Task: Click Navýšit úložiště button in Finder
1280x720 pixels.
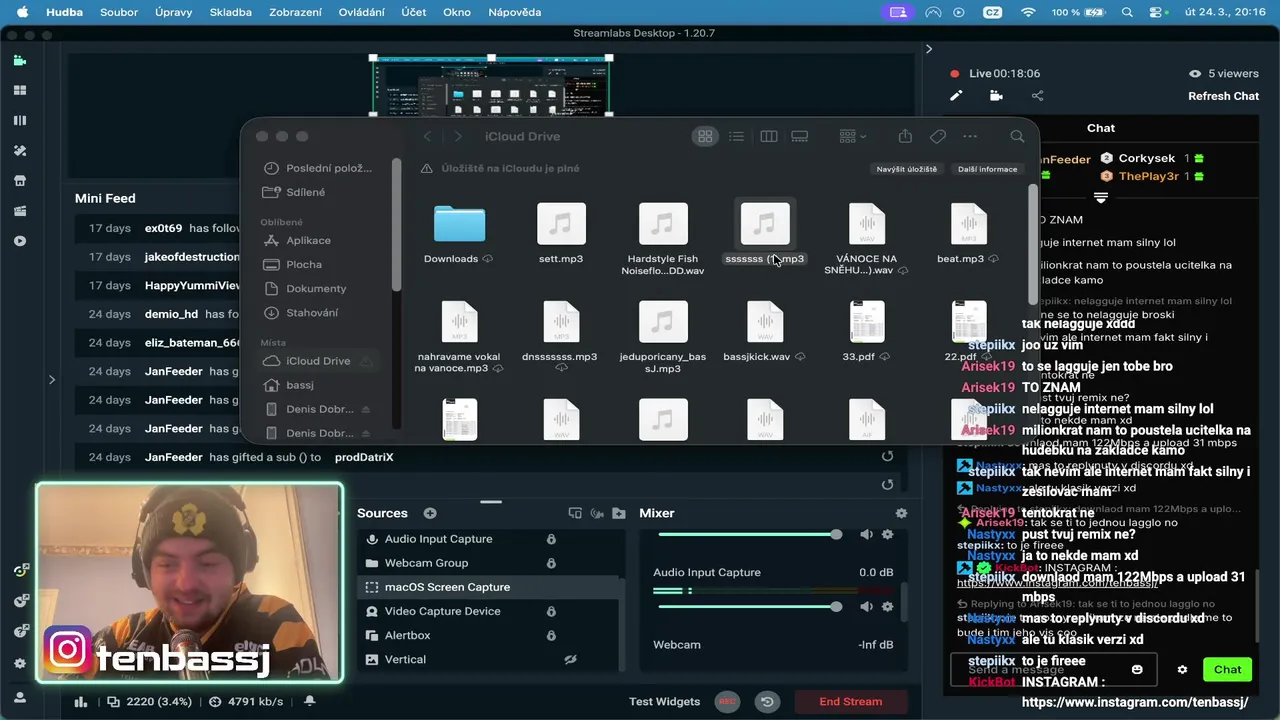Action: point(907,169)
